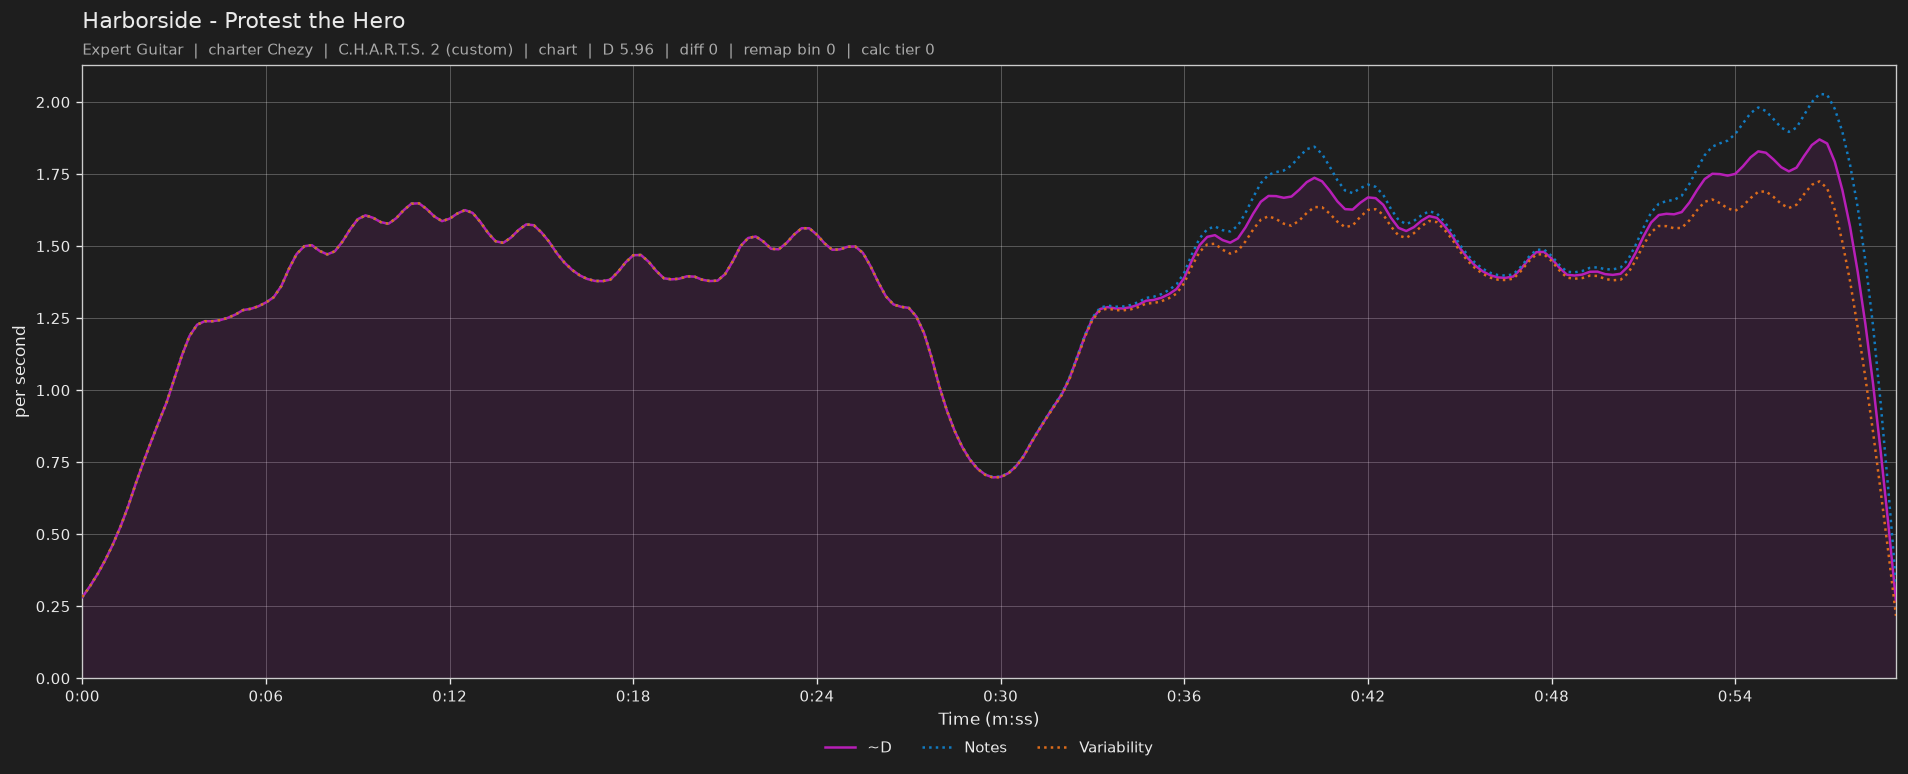The image size is (1908, 774).
Task: Click the 'diff 0' subtitle value
Action: [699, 50]
